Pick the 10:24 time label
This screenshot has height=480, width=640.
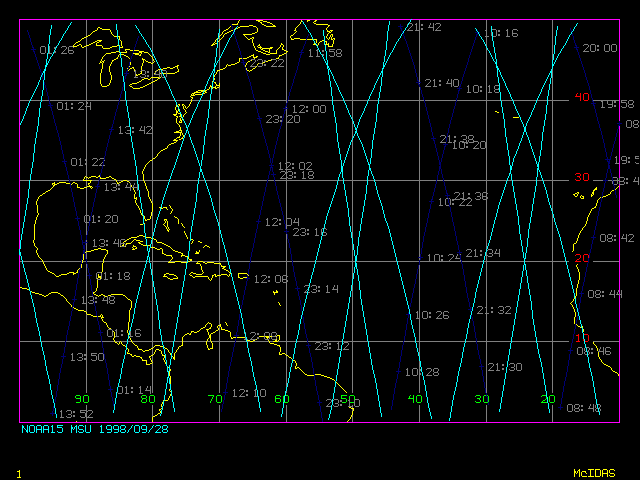pos(444,258)
